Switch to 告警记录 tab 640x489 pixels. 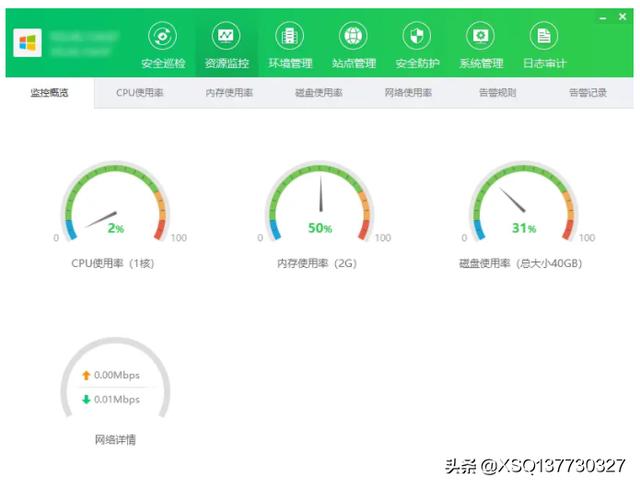pos(588,93)
